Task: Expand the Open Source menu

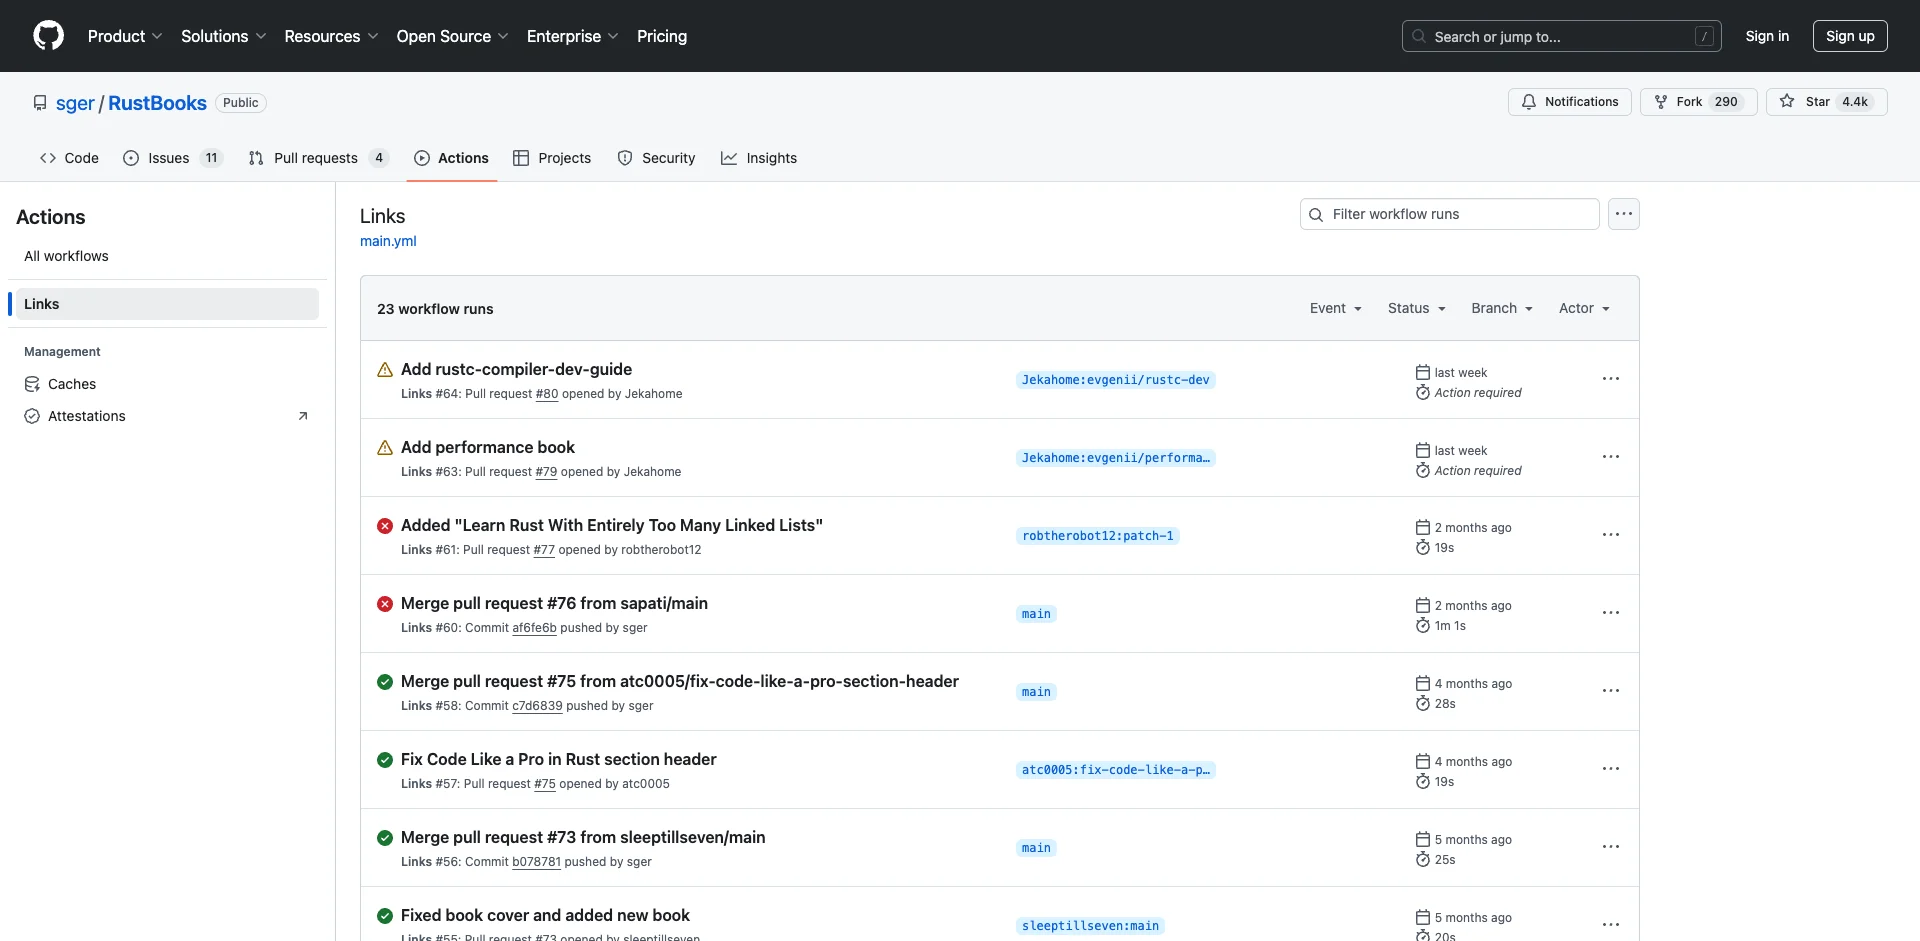Action: (453, 36)
